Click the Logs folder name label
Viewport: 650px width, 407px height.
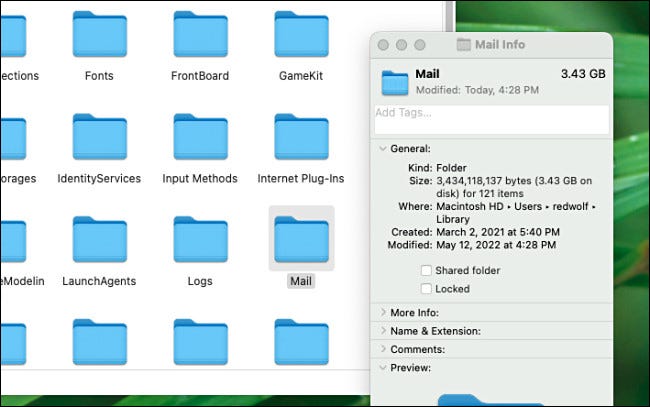coord(200,281)
